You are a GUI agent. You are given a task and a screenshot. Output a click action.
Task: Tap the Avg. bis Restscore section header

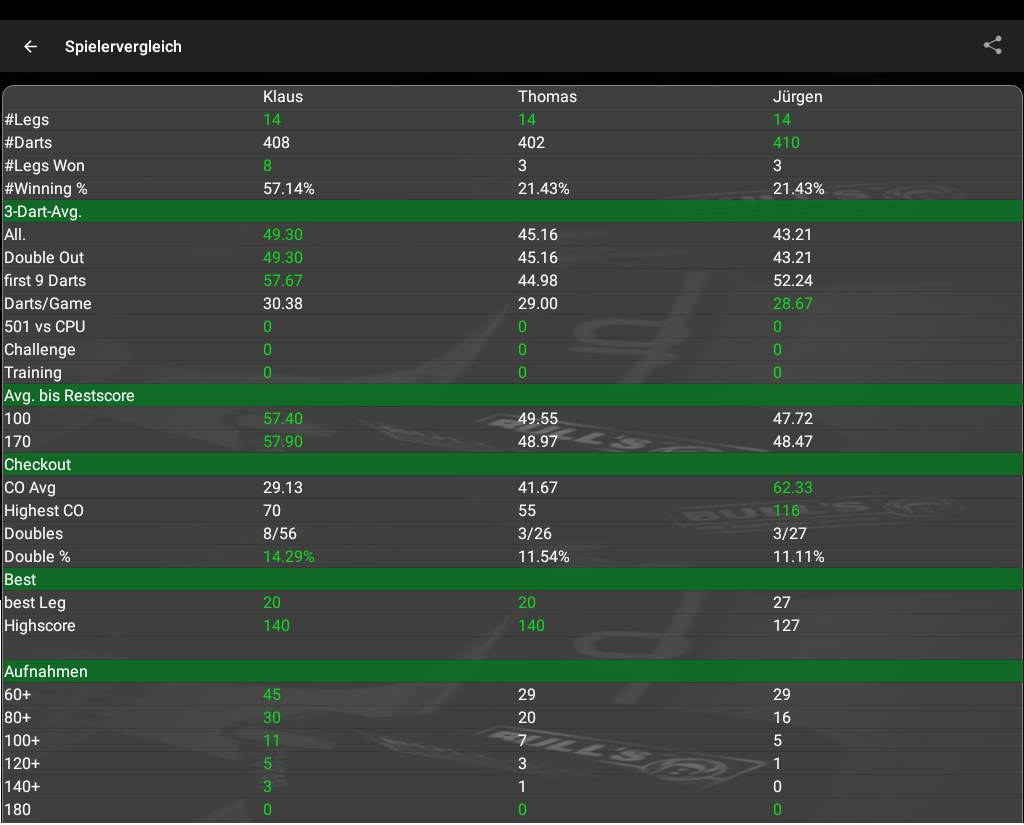coord(69,396)
